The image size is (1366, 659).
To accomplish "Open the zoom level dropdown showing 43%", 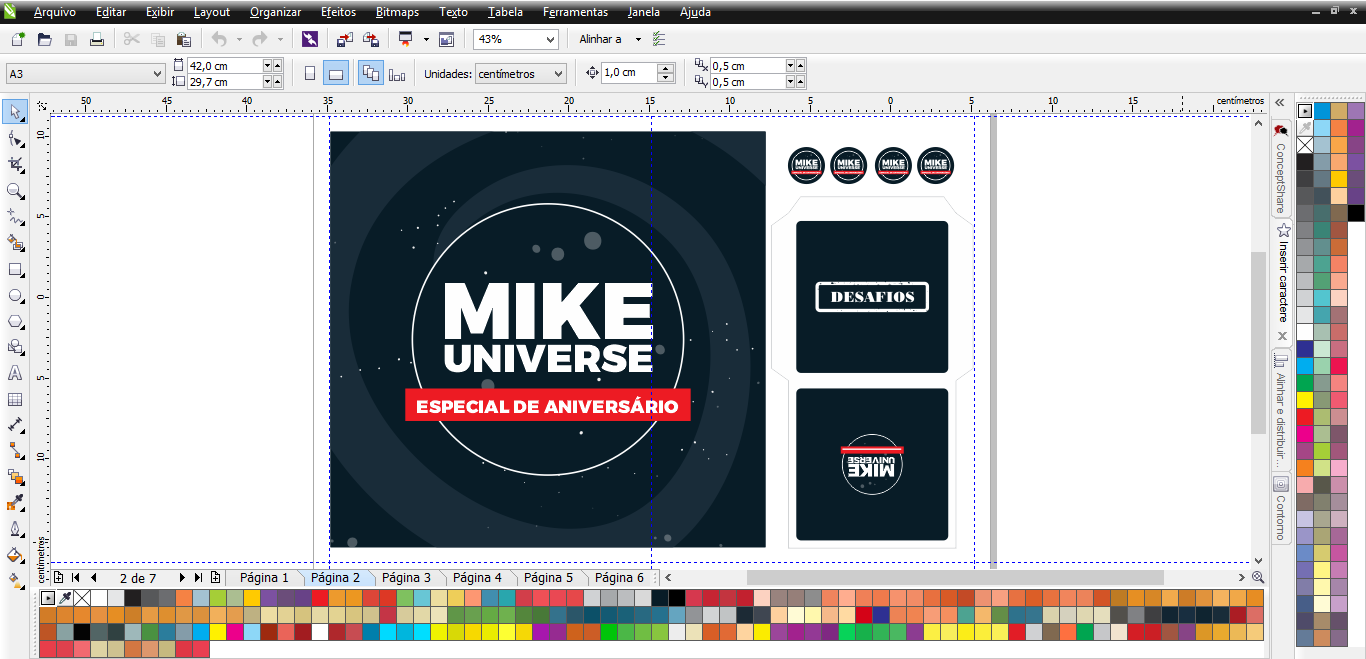I will pos(550,39).
